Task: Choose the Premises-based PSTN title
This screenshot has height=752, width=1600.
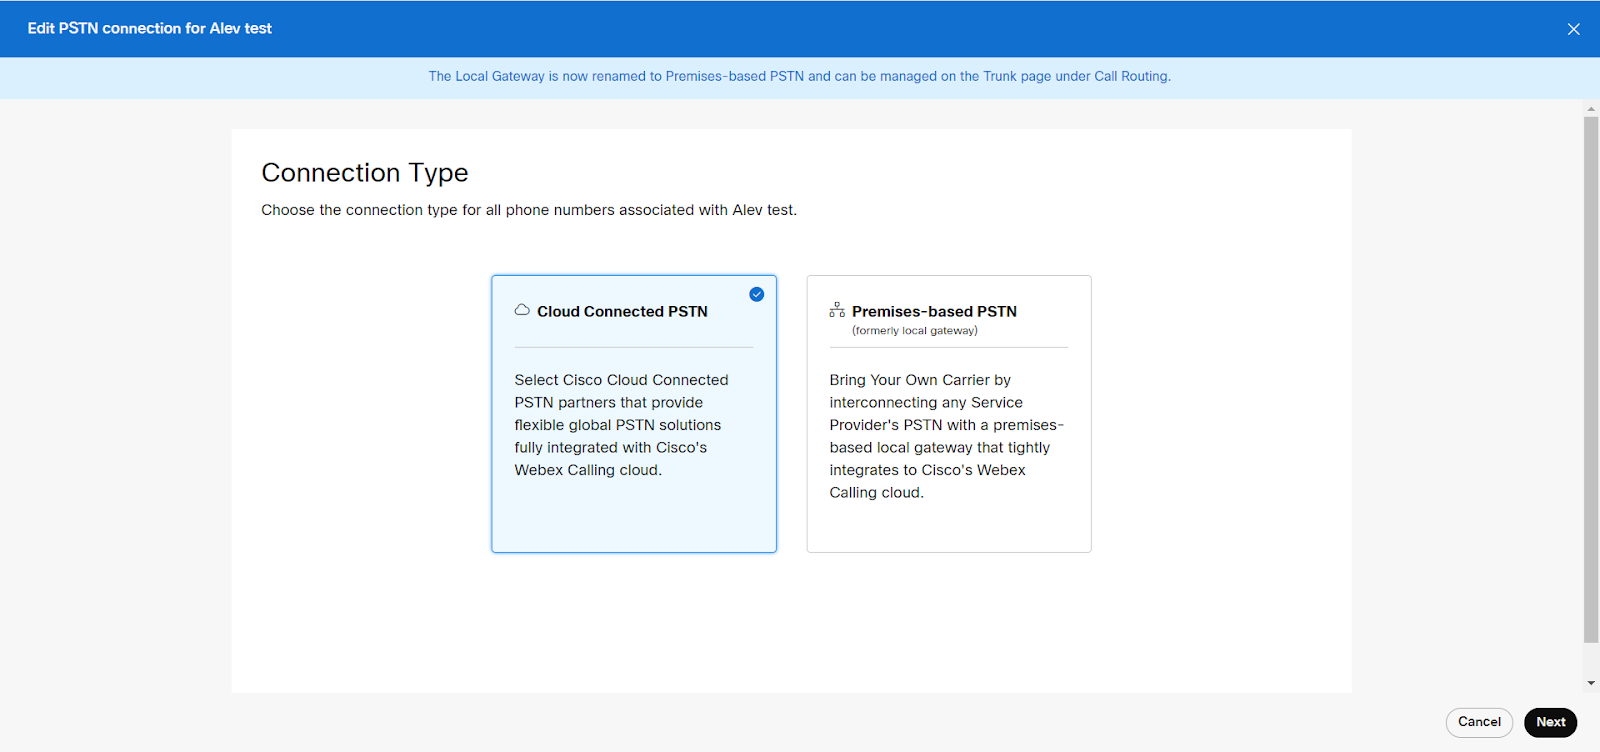Action: tap(934, 312)
